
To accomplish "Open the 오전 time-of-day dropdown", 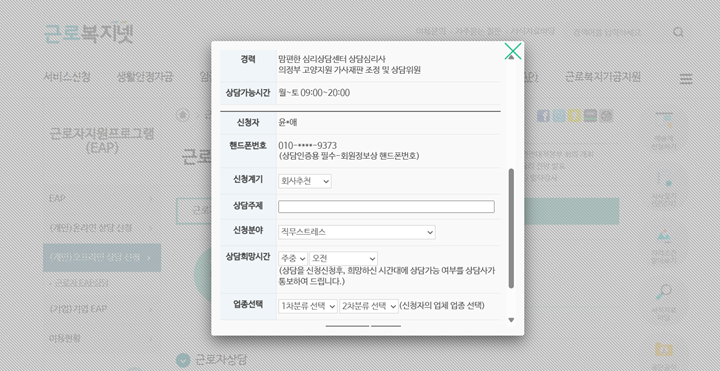I will pyautogui.click(x=343, y=259).
